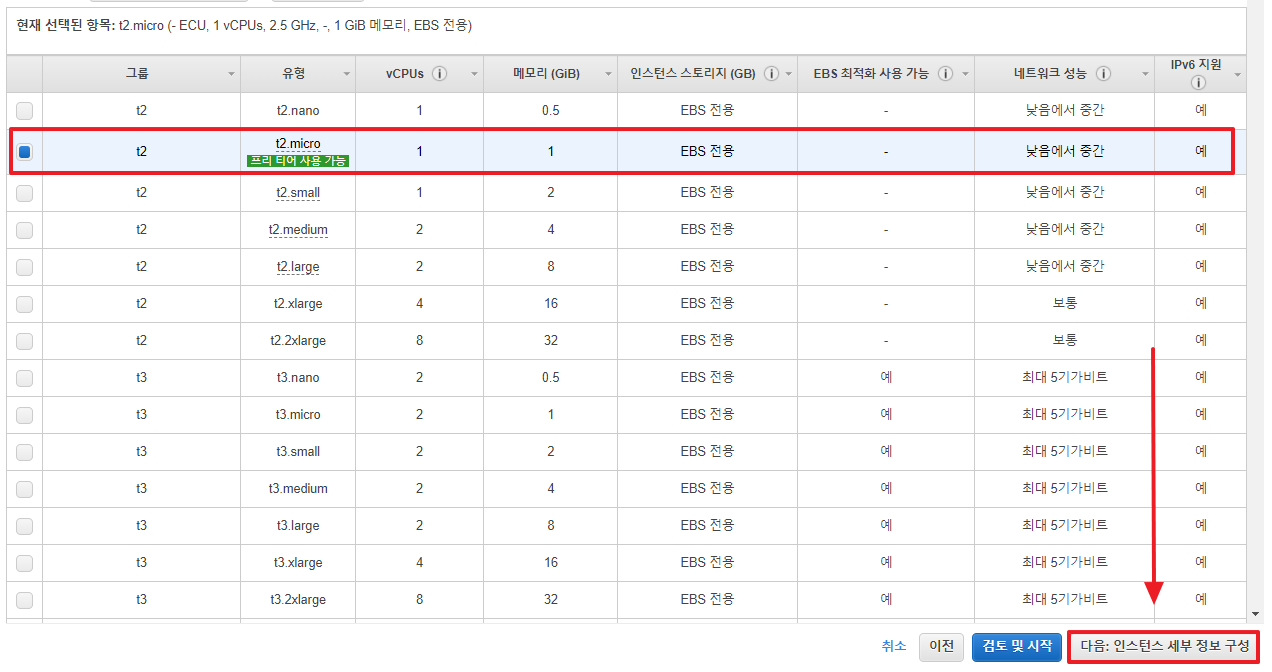Viewport: 1272px width, 672px height.
Task: Click the 취소 link
Action: pyautogui.click(x=894, y=646)
